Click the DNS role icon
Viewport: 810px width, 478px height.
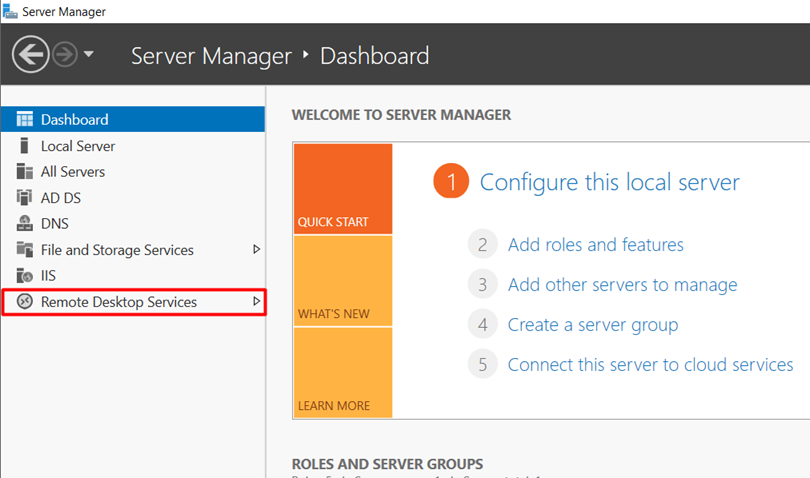point(25,224)
